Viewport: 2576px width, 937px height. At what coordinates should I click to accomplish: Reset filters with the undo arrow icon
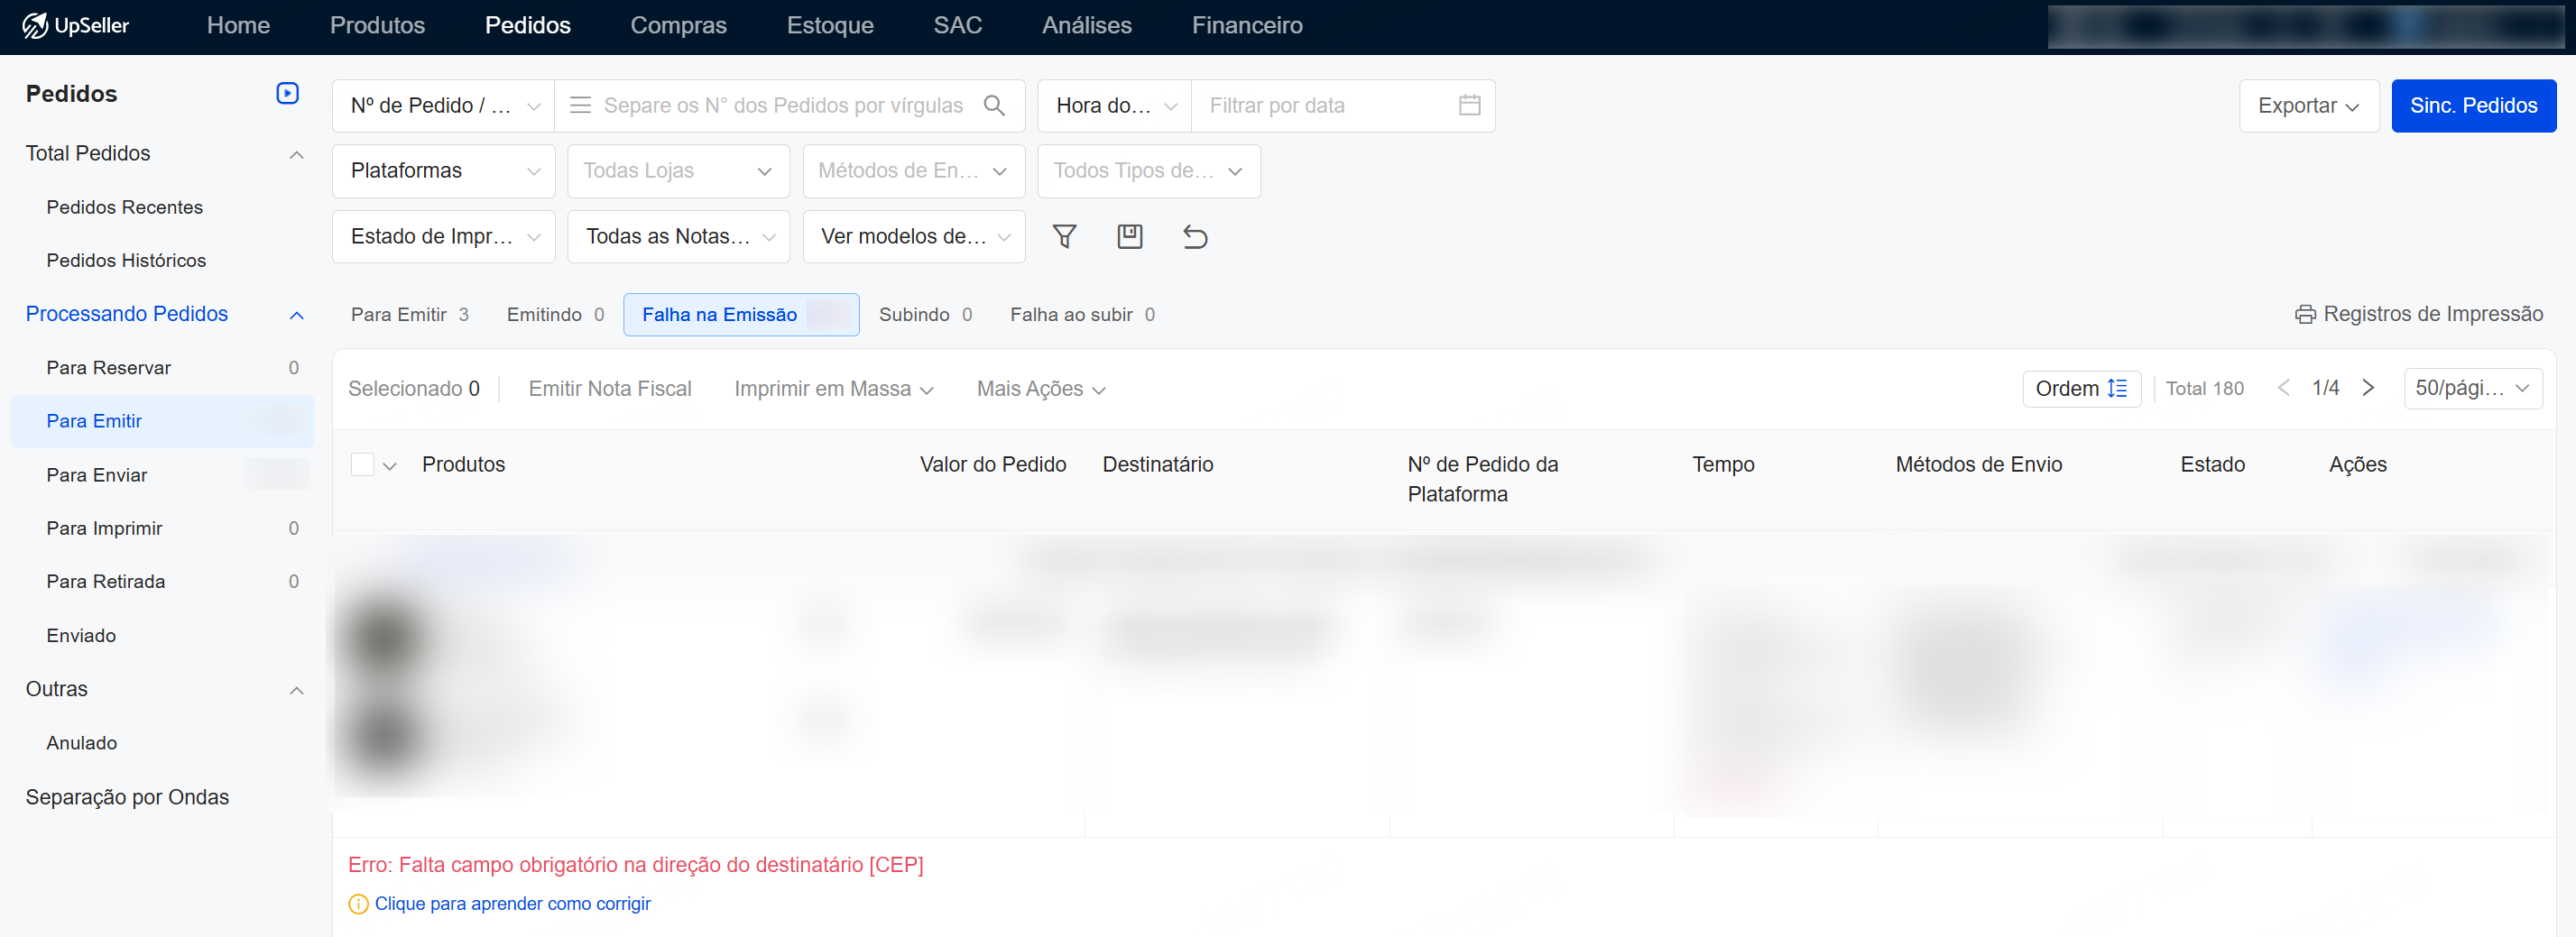pos(1195,237)
